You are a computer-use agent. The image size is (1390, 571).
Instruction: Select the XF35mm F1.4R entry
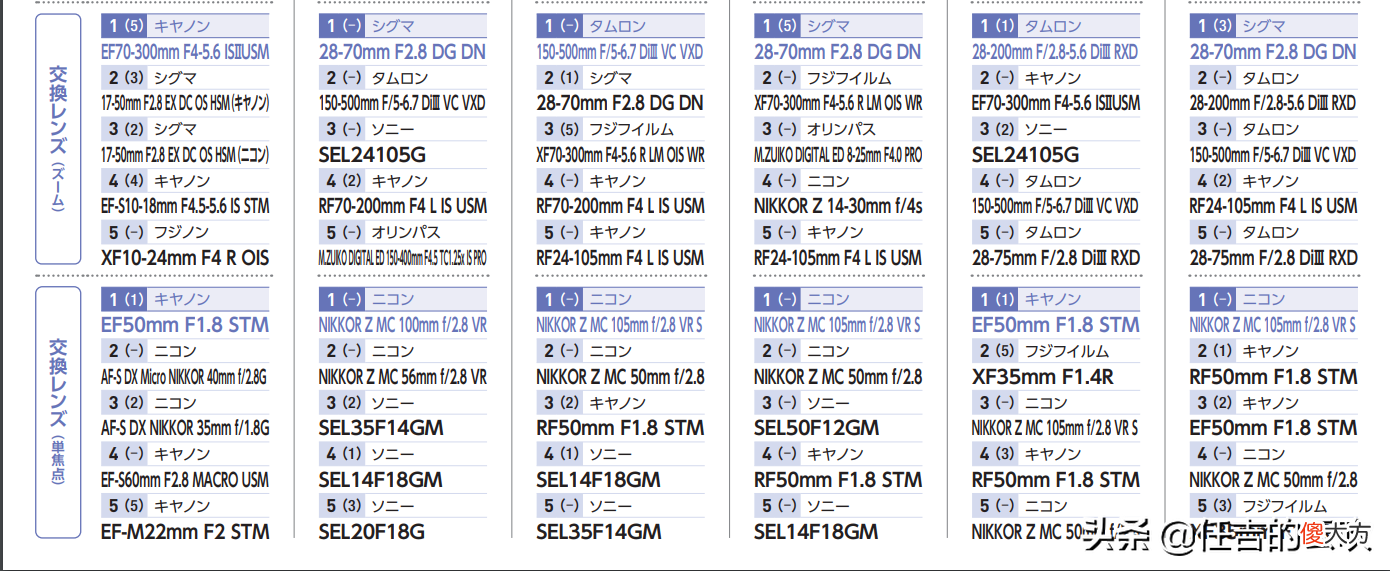[1043, 377]
